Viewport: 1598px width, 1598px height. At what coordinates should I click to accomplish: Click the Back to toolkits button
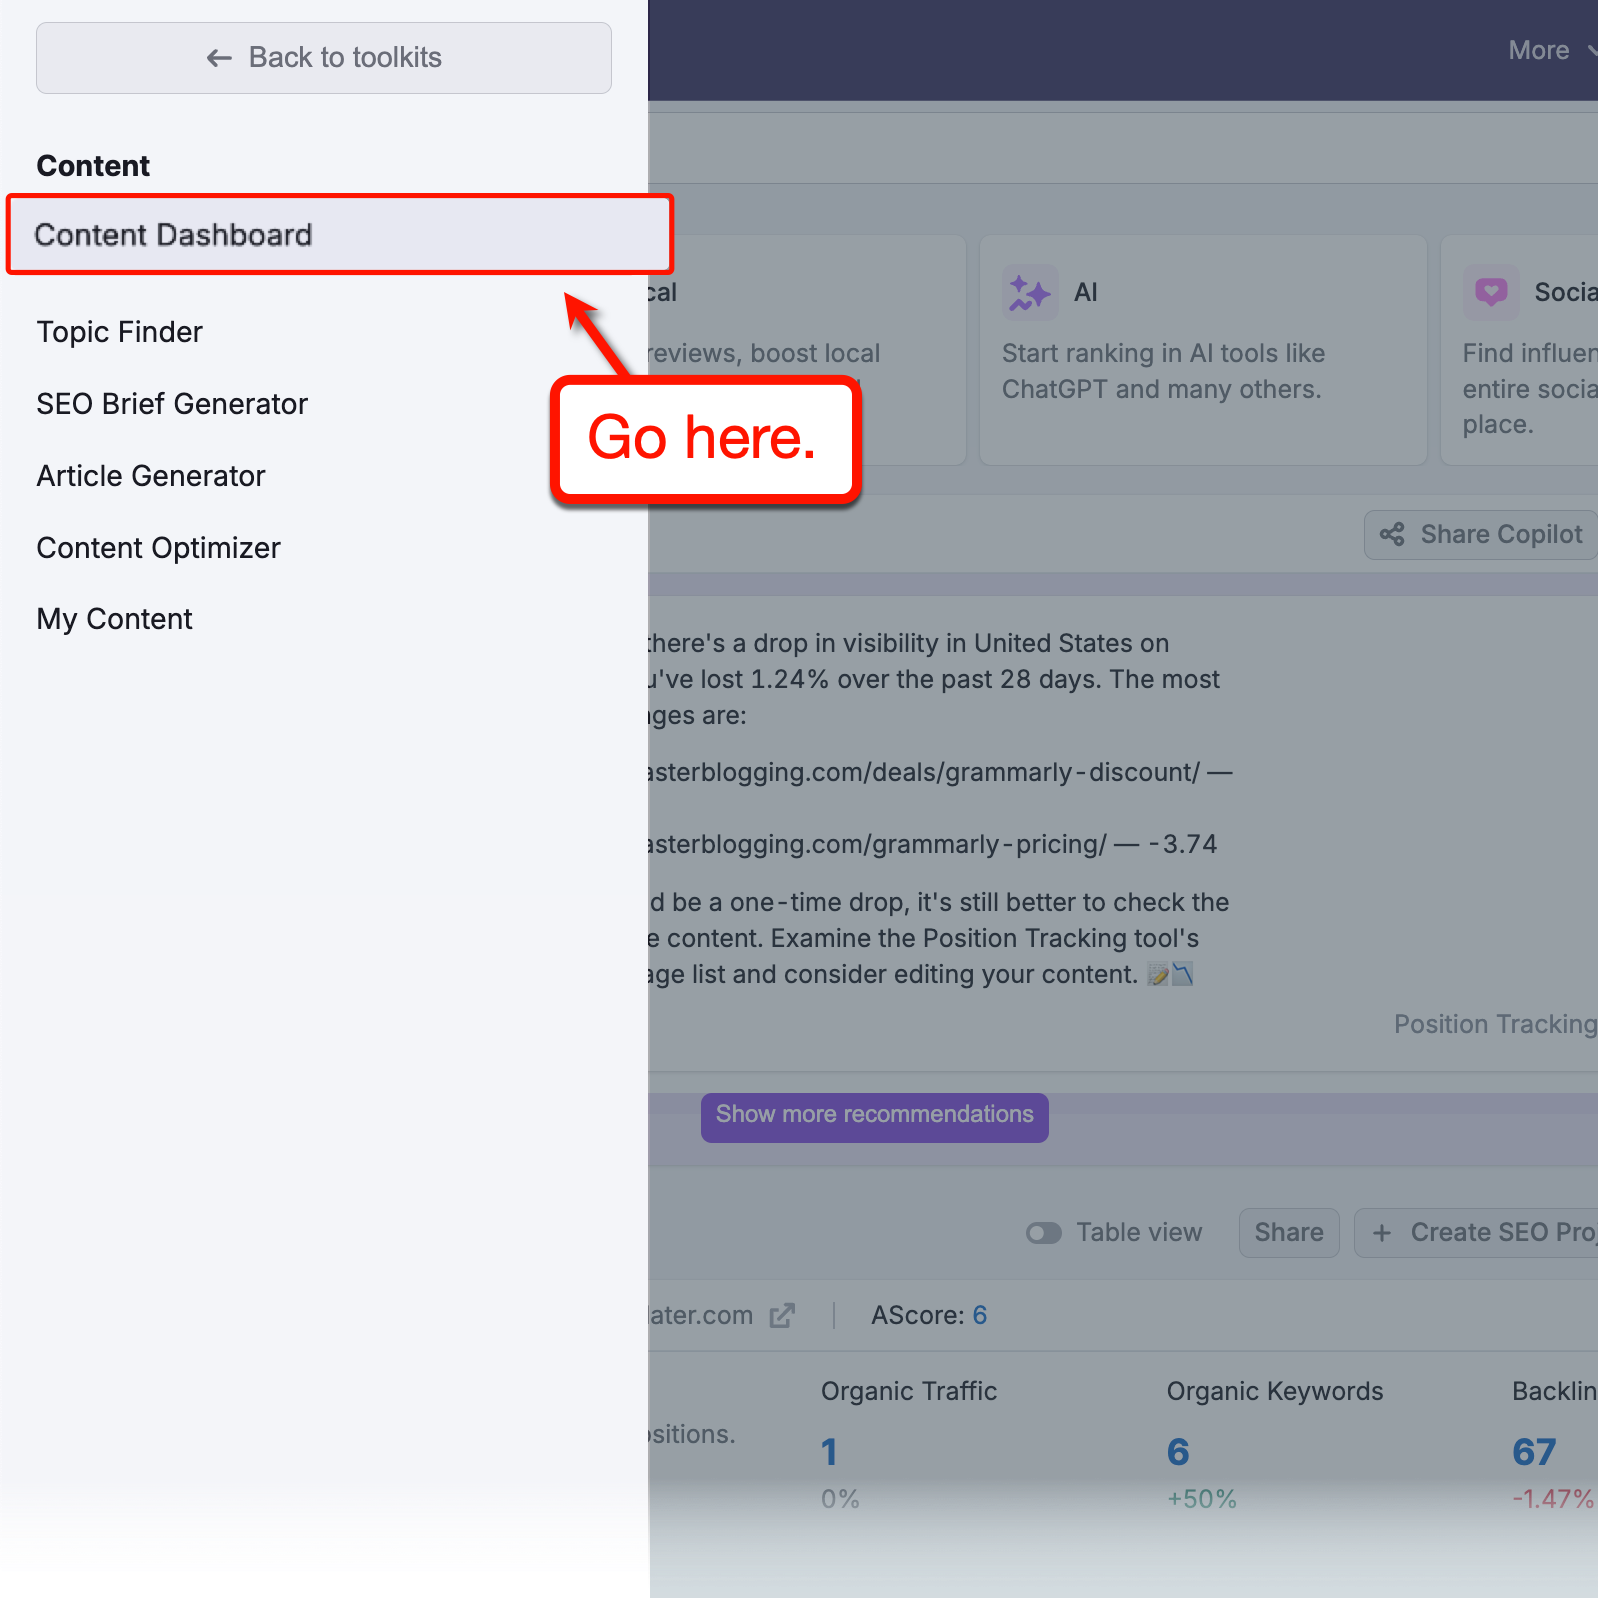click(x=323, y=58)
